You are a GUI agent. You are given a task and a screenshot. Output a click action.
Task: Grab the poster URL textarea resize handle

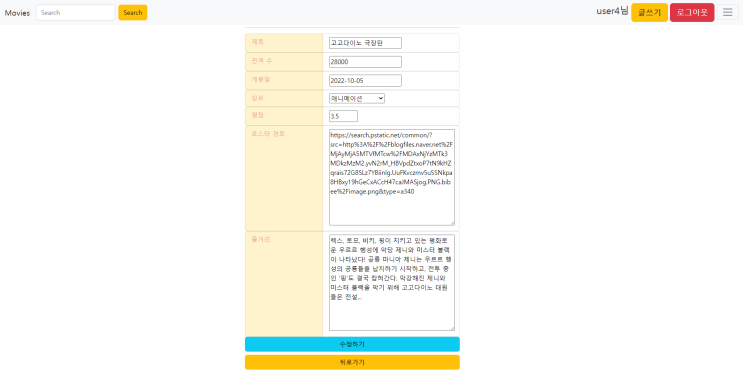tap(452, 223)
